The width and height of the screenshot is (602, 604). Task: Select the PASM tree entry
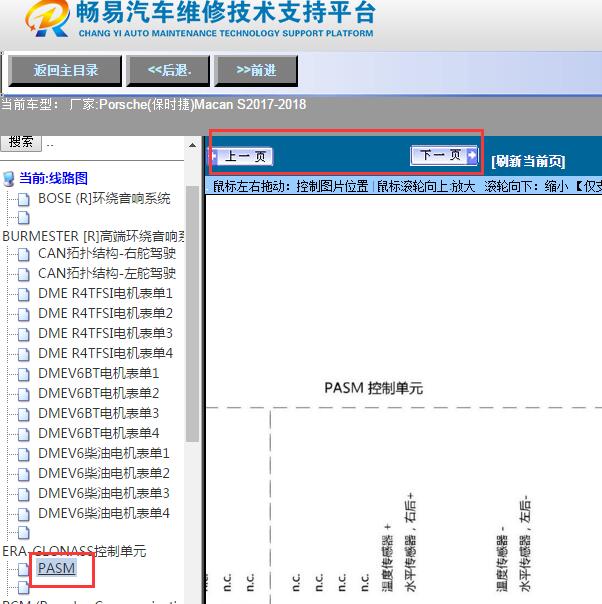pos(57,568)
